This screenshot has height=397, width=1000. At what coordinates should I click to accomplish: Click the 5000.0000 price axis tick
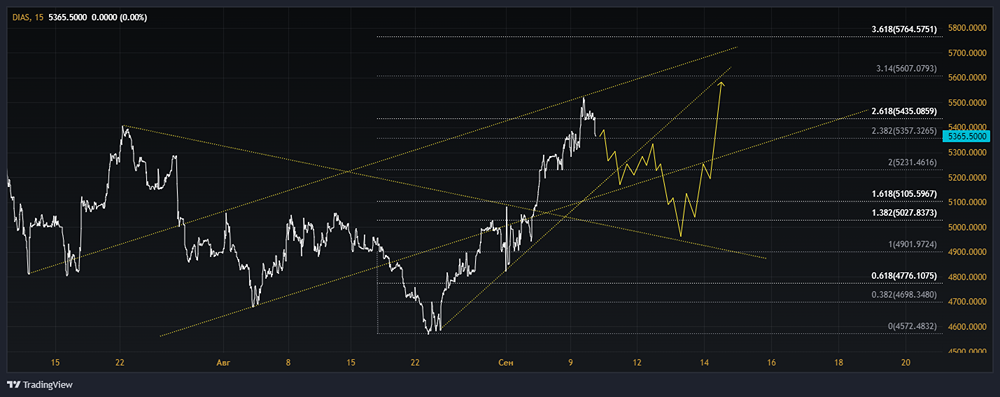[968, 227]
